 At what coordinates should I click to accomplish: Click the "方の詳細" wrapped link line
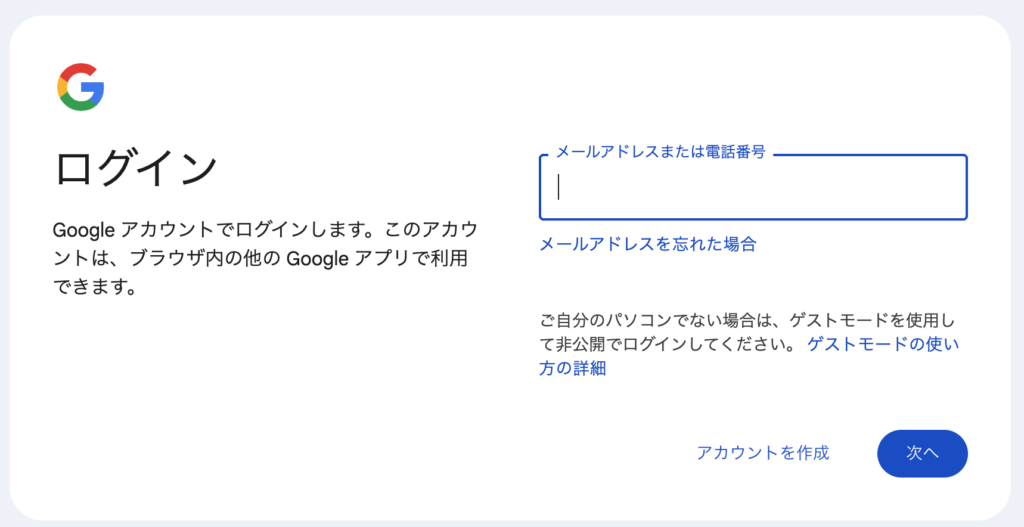click(x=573, y=368)
